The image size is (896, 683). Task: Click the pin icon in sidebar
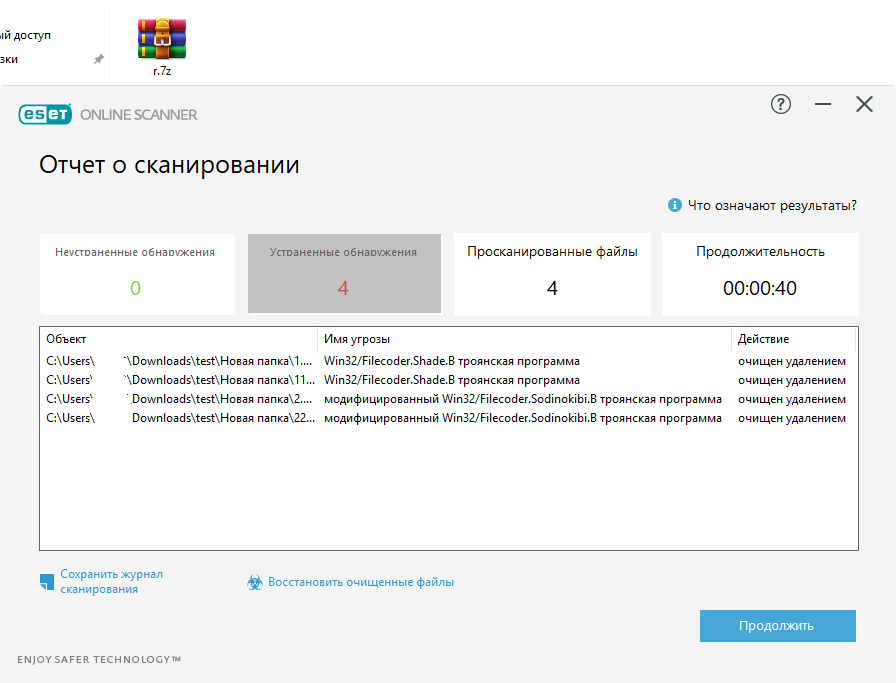click(99, 59)
